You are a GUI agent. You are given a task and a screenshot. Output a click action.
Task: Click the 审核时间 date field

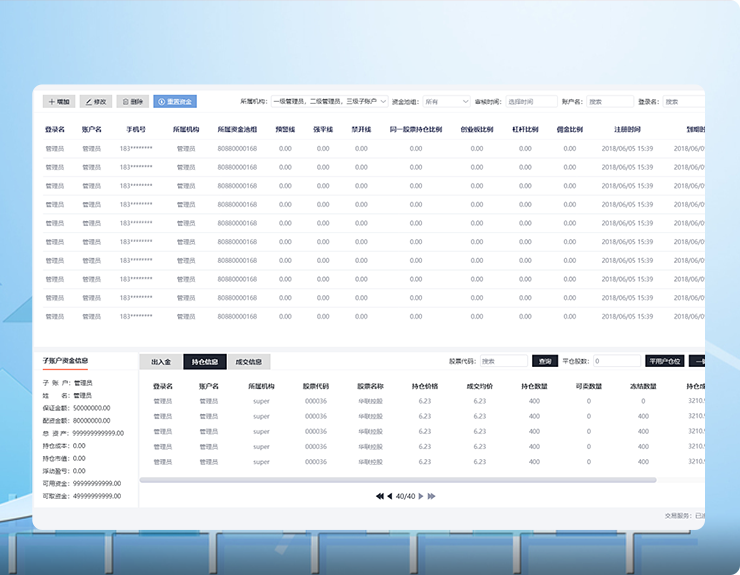click(x=531, y=102)
